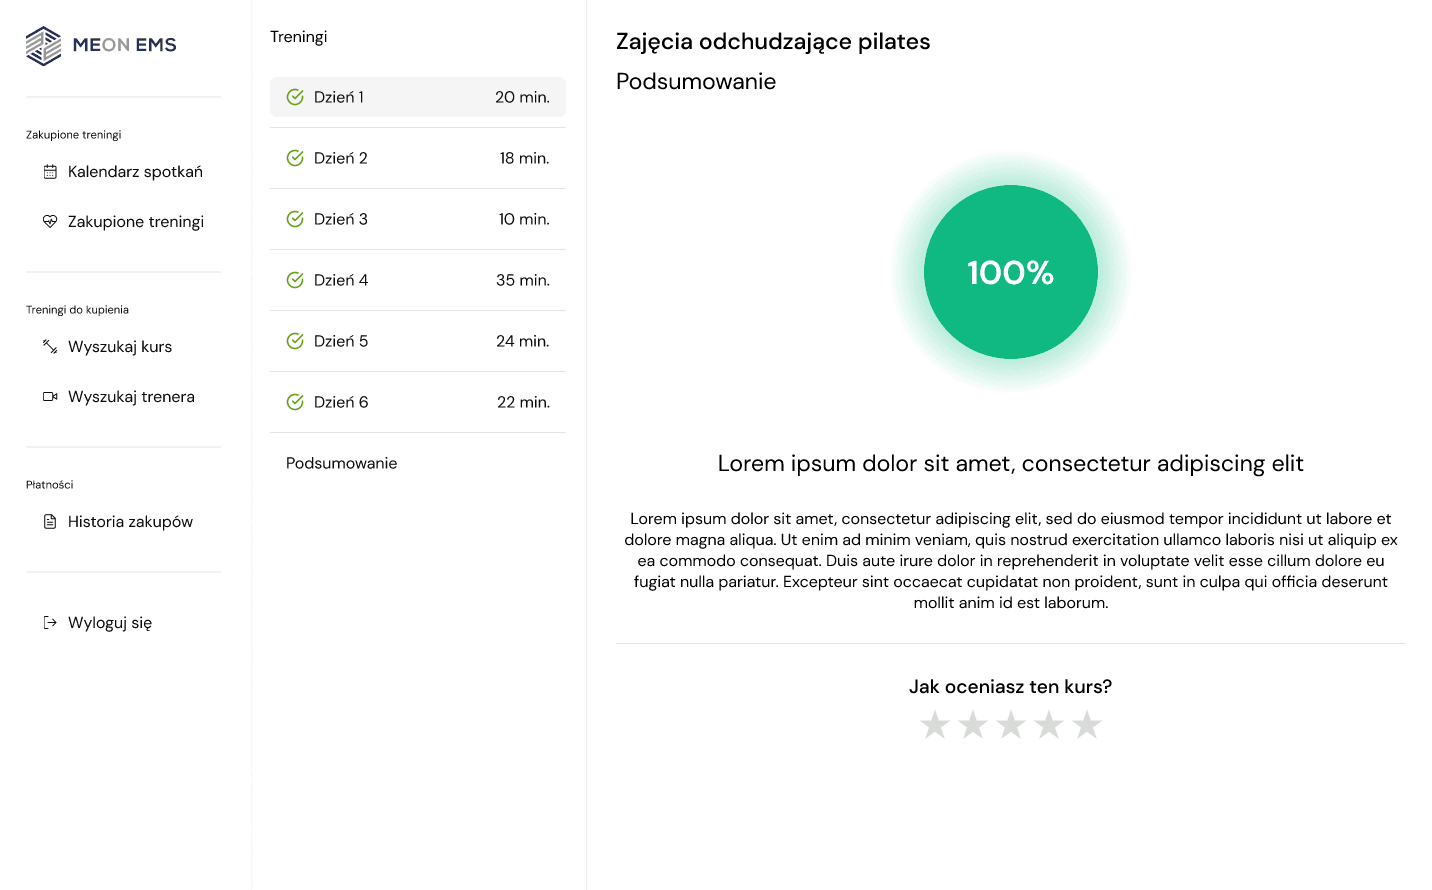Select Dzień 5 training in list
This screenshot has height=890, width=1432.
tap(417, 341)
